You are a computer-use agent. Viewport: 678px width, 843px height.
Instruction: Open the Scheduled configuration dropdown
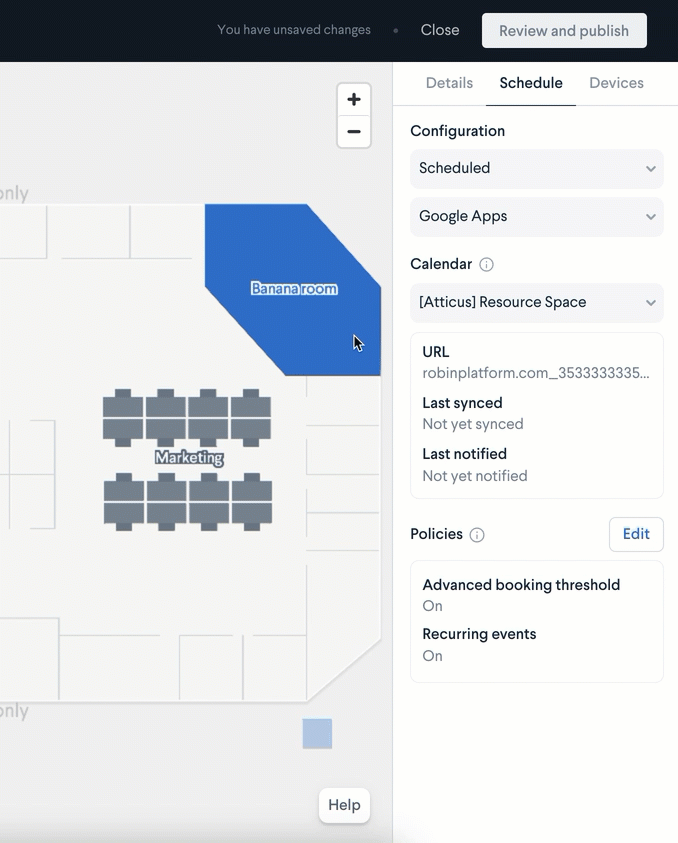[536, 168]
